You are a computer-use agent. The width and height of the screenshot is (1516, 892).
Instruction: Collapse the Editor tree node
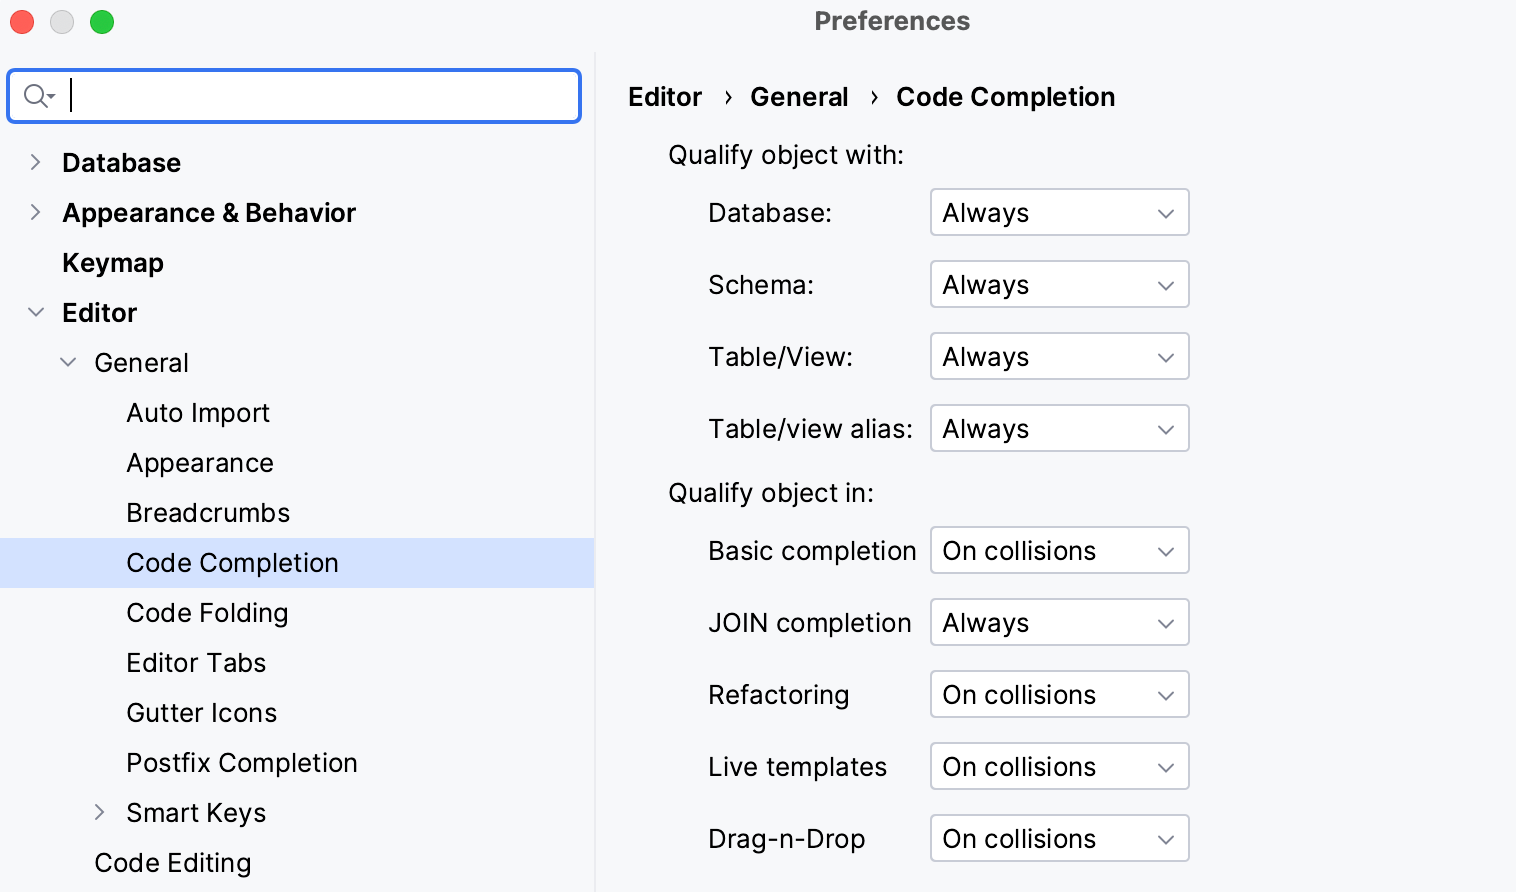tap(36, 312)
